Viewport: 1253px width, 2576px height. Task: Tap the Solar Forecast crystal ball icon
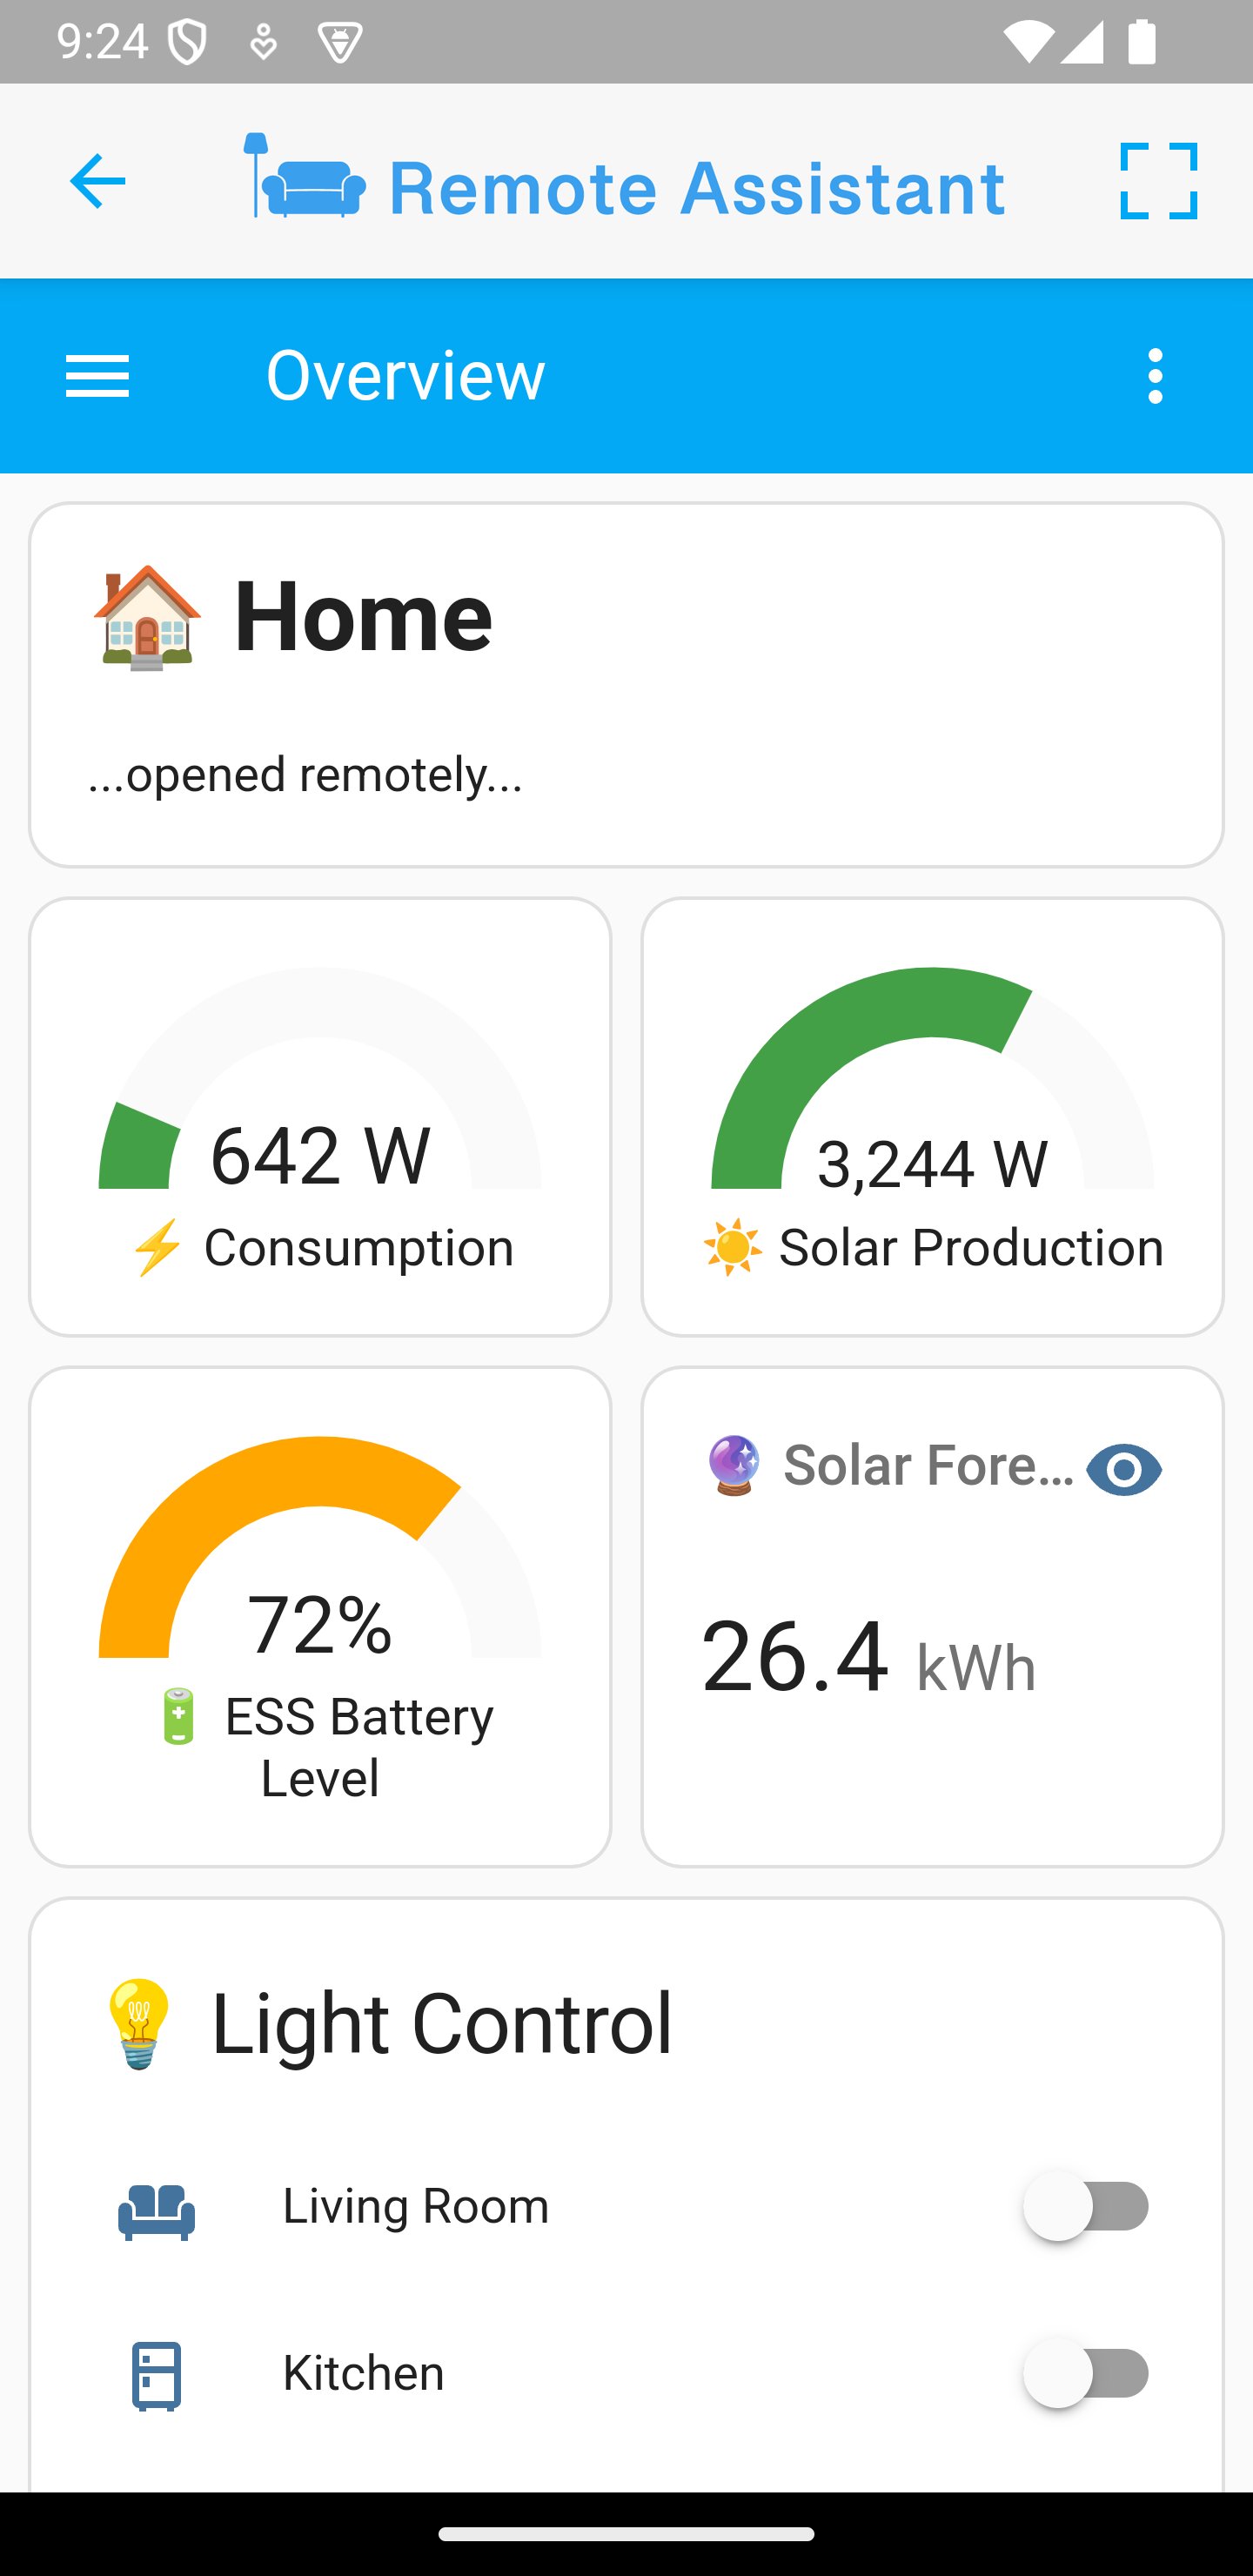[x=733, y=1466]
